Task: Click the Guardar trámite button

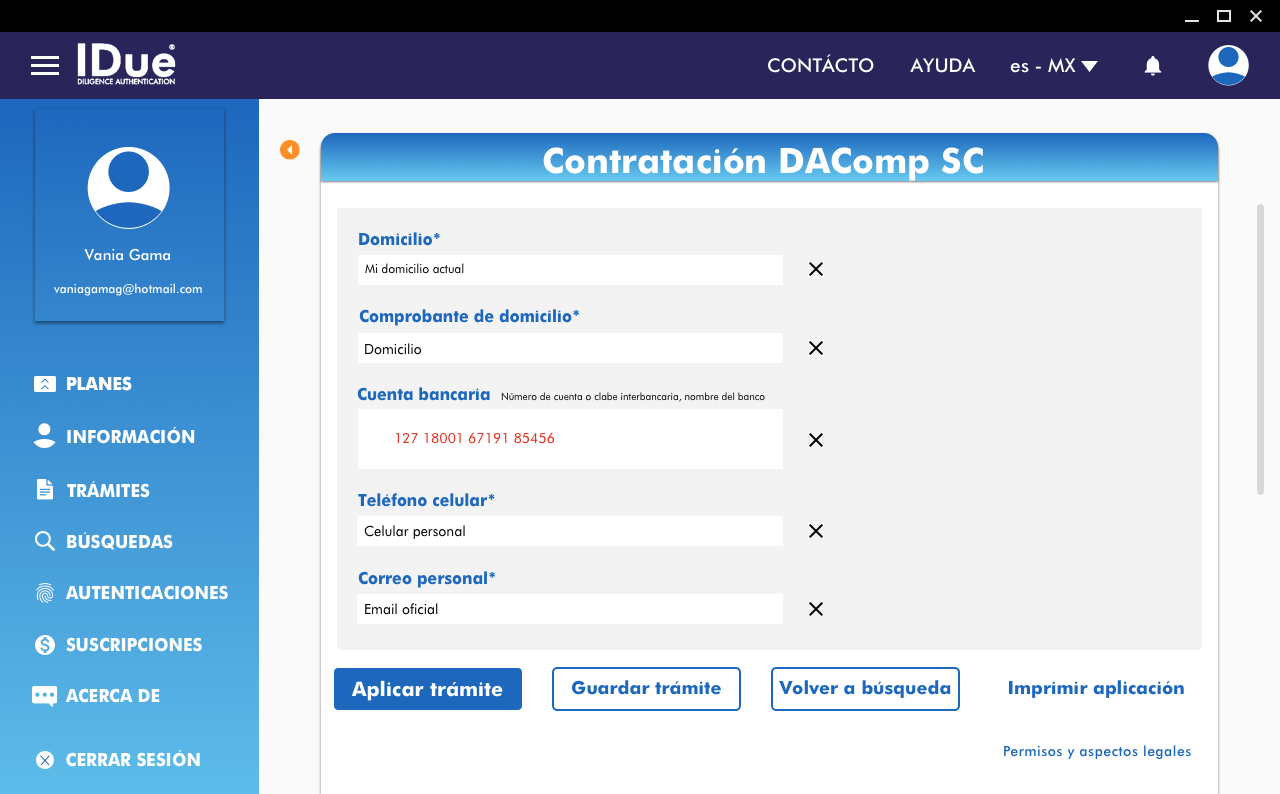Action: [646, 689]
